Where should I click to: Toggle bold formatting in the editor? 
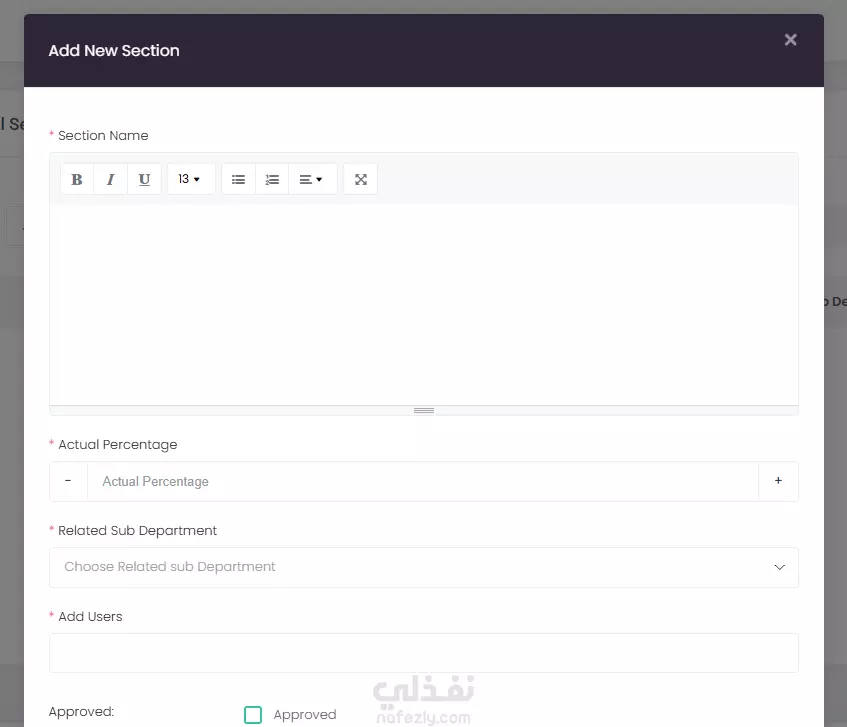coord(77,179)
